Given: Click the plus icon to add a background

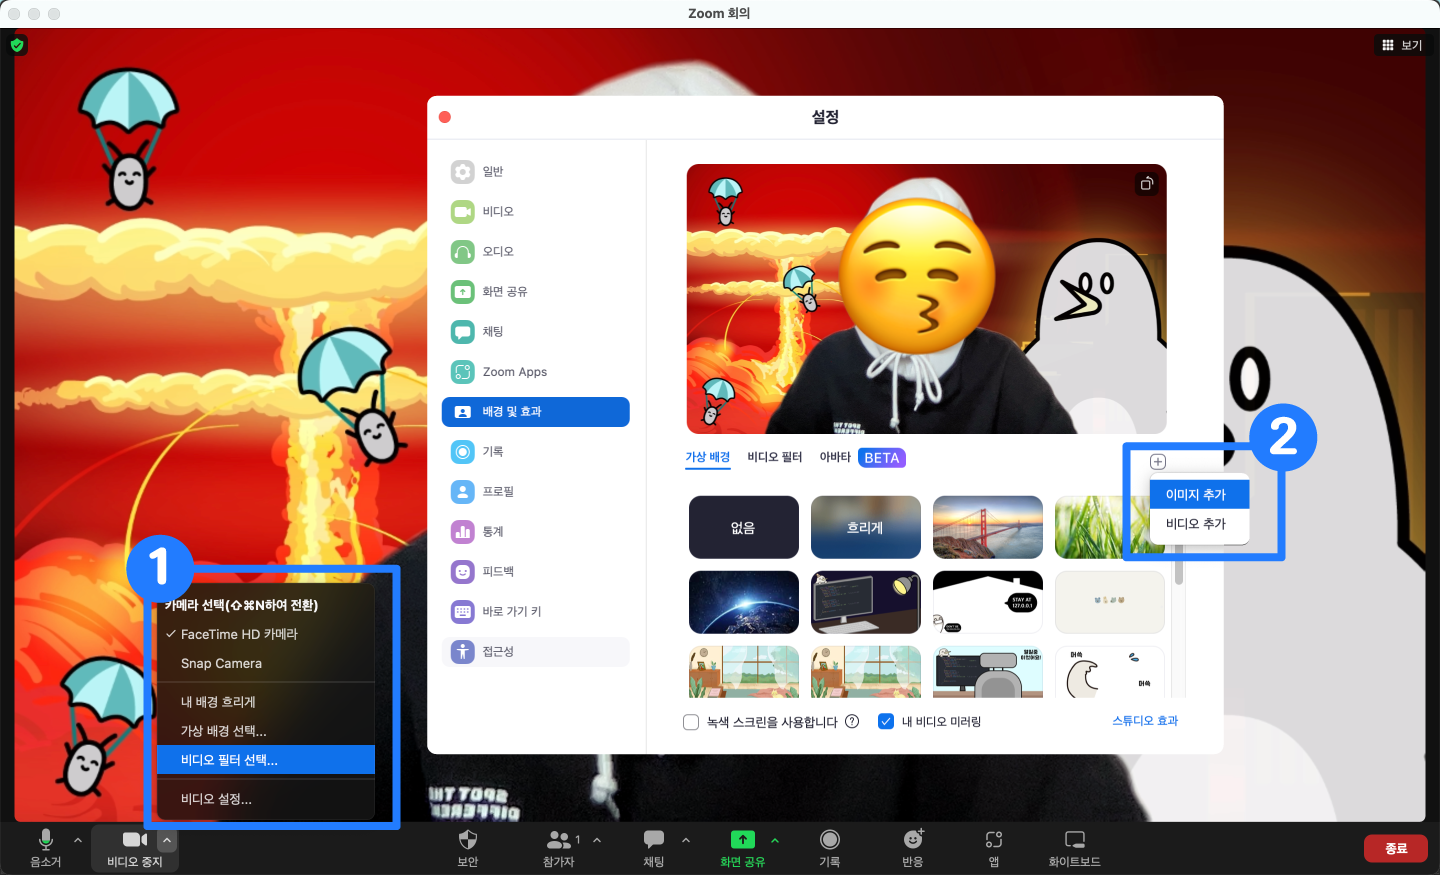Looking at the screenshot, I should tap(1158, 462).
